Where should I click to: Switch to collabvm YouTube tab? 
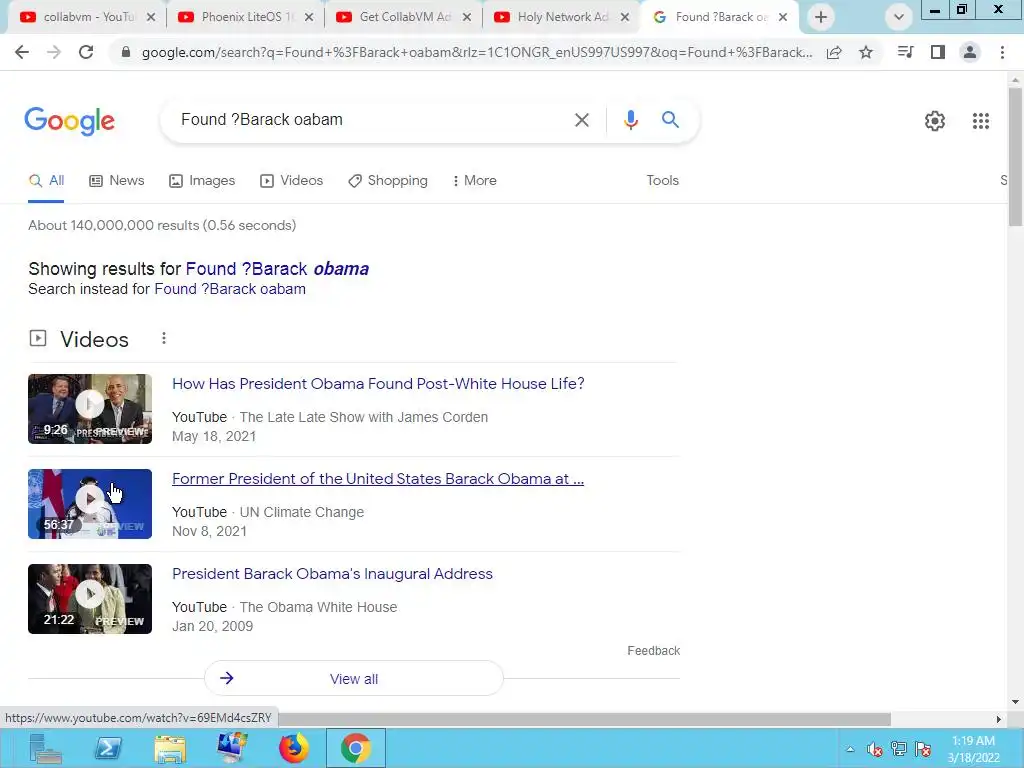point(88,17)
